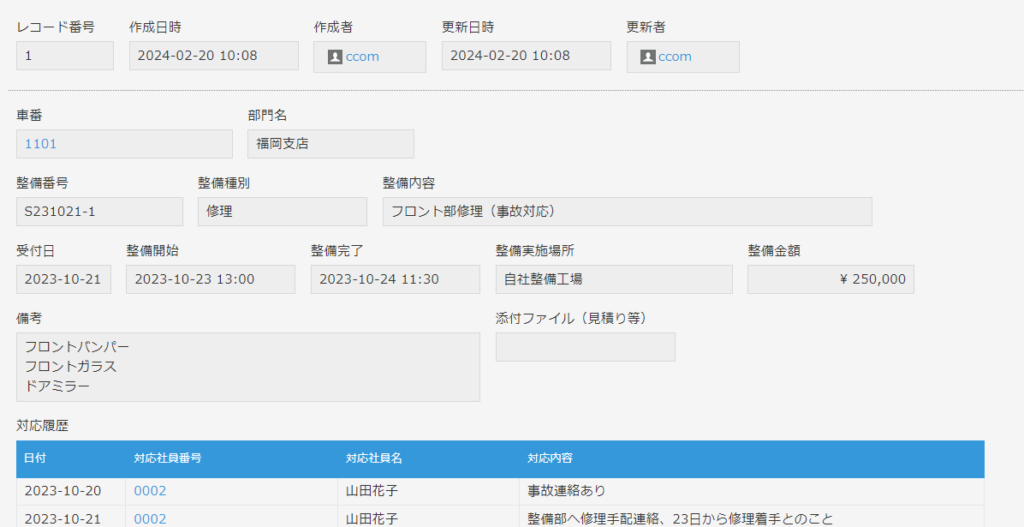Click the 備考 notes text area
This screenshot has height=527, width=1024.
248,367
